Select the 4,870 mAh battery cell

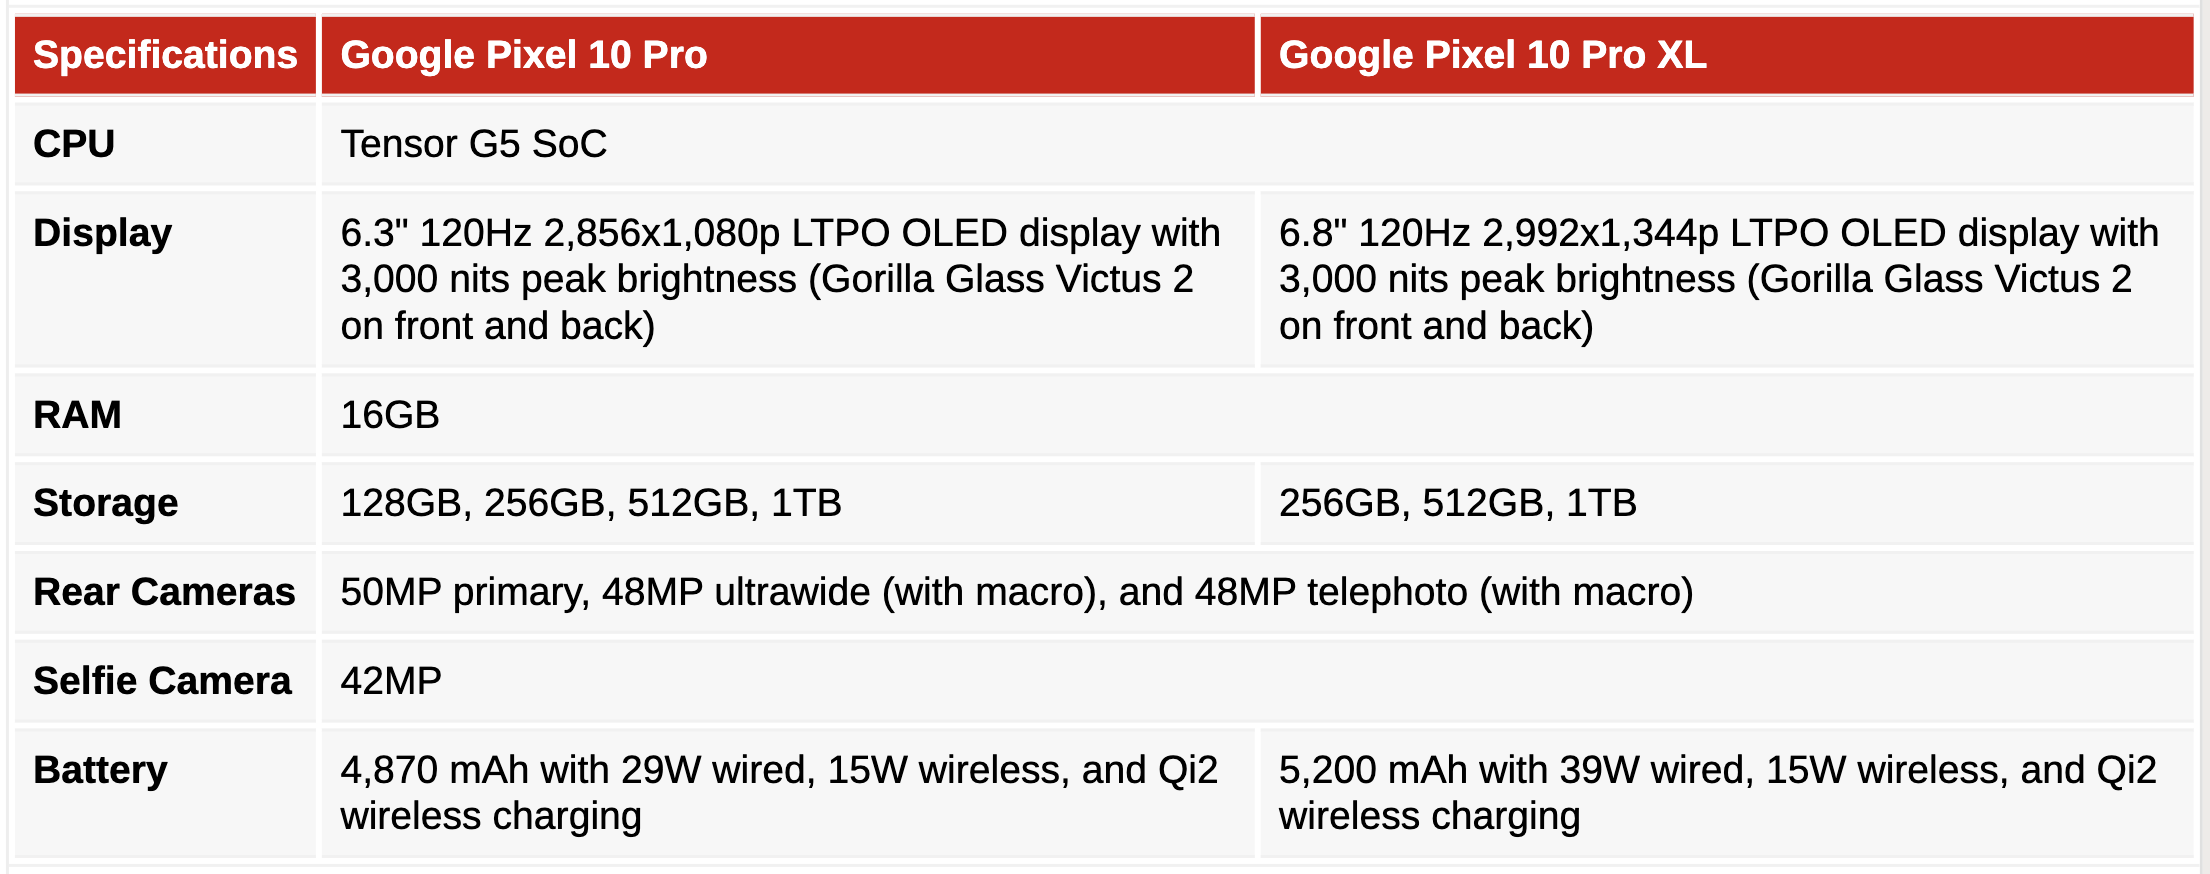point(788,793)
